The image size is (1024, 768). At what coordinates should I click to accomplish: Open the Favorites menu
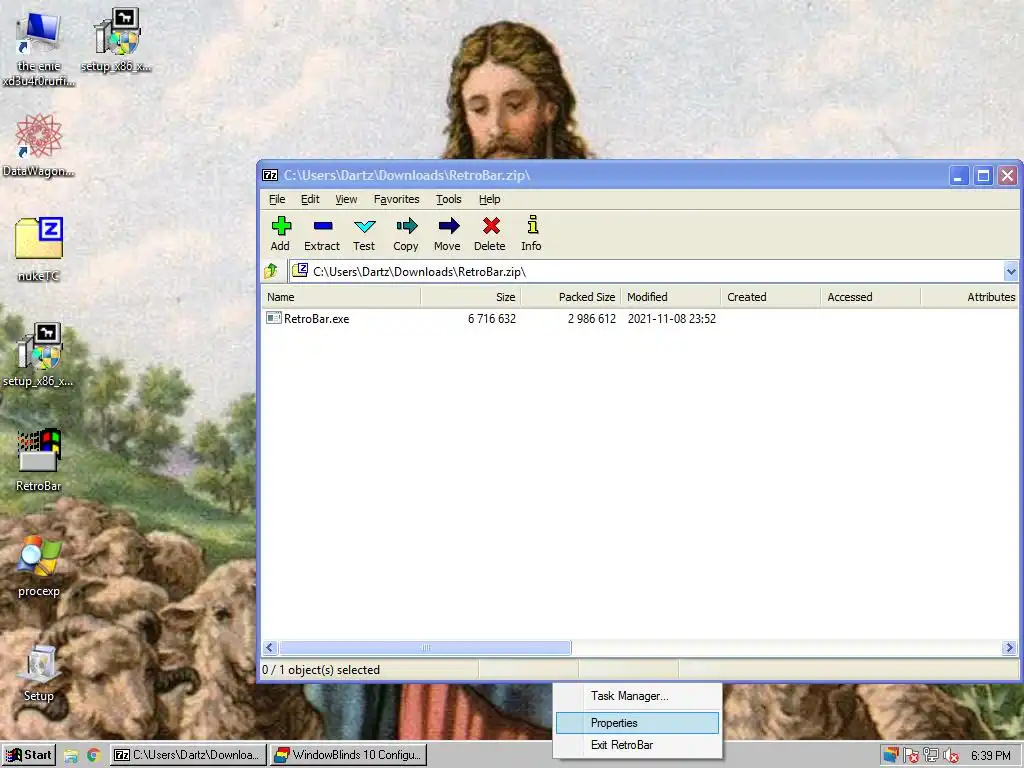tap(396, 199)
